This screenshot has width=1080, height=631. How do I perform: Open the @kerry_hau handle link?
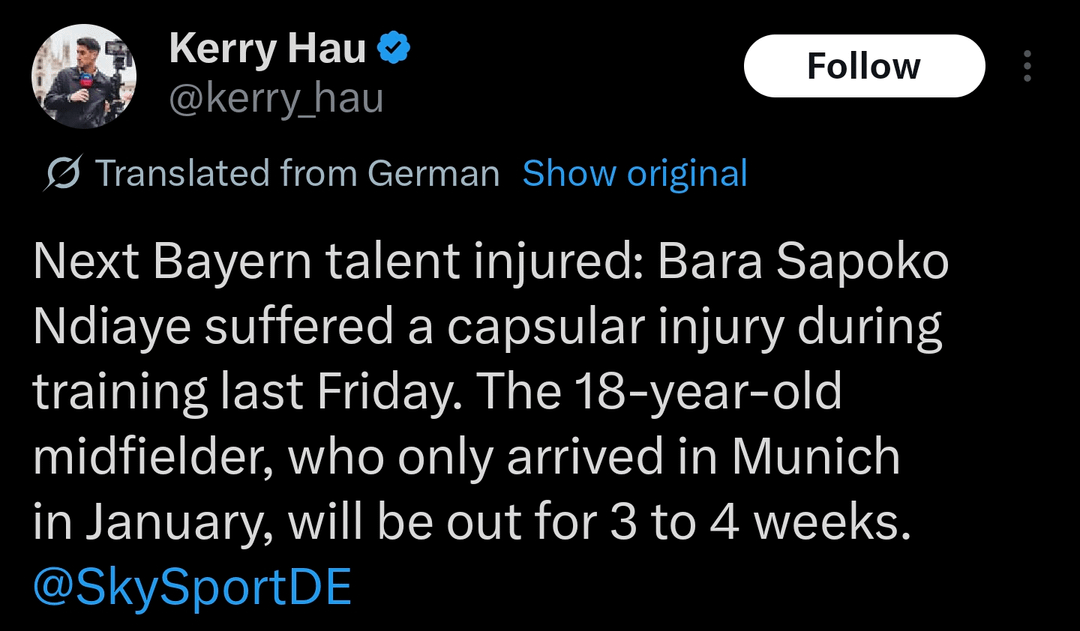point(276,99)
